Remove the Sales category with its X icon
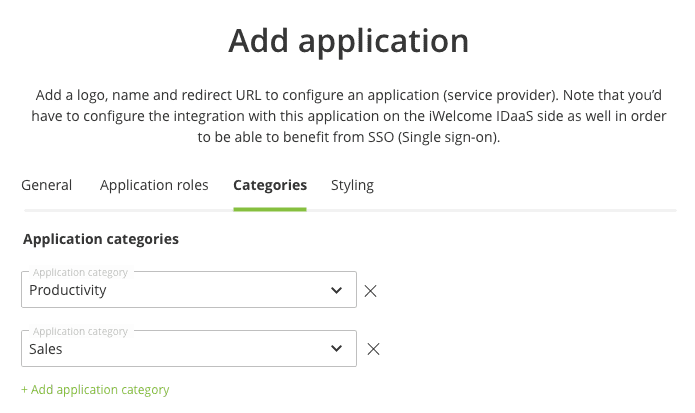This screenshot has width=695, height=413. click(x=373, y=349)
